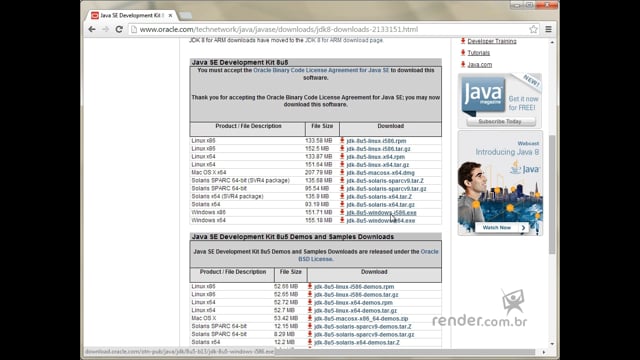Click download arrow icon for Windows x64 exe
The width and height of the screenshot is (640, 360).
[342, 220]
